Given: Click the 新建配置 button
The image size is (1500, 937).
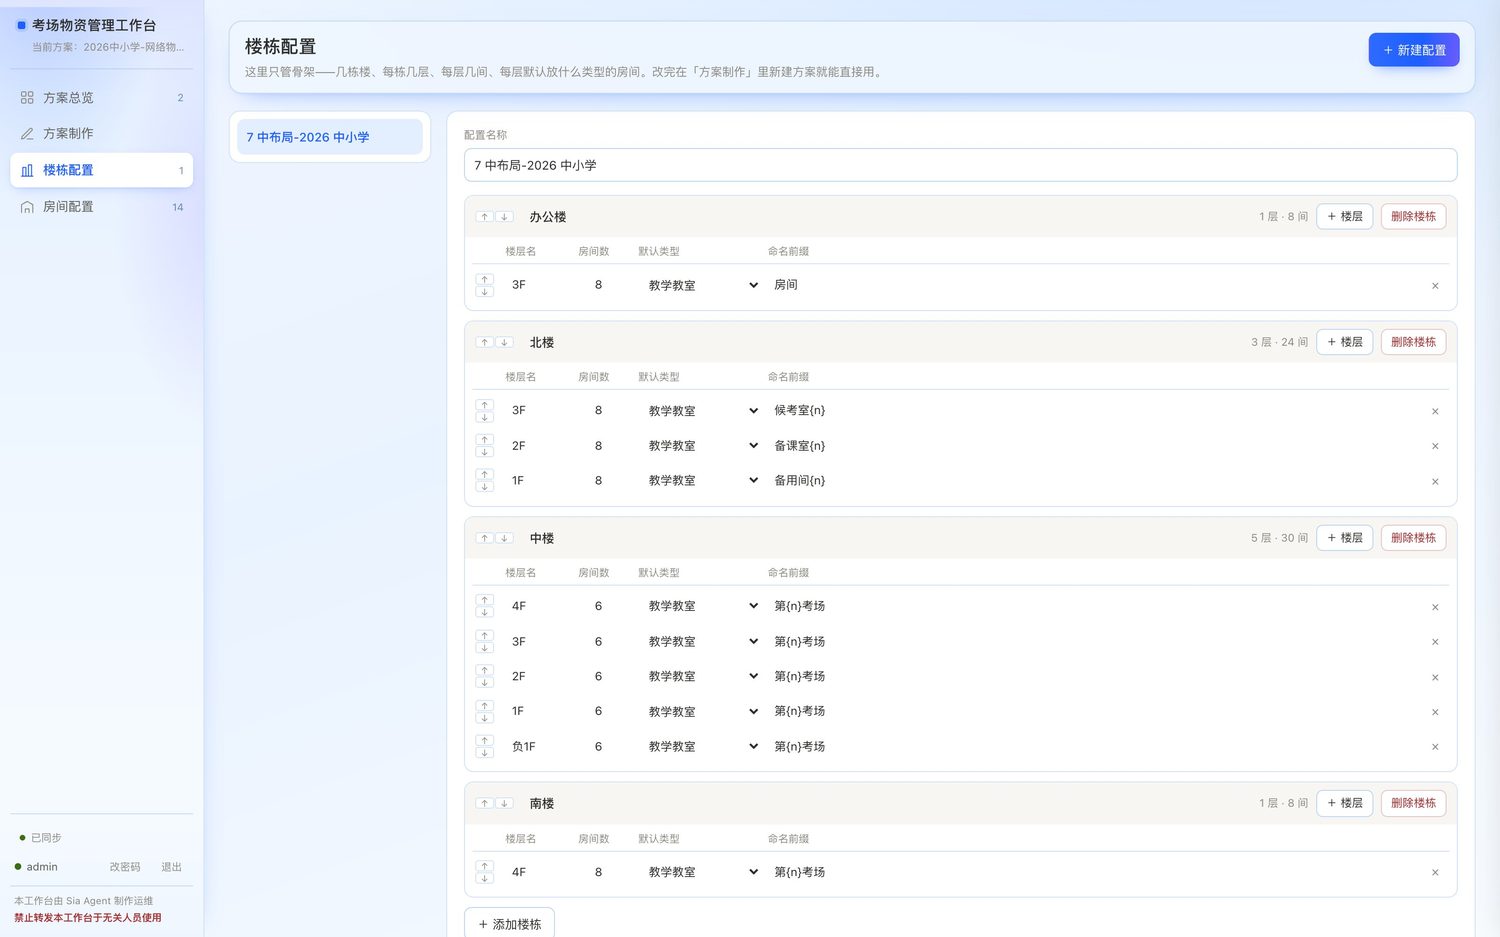Looking at the screenshot, I should [1414, 50].
